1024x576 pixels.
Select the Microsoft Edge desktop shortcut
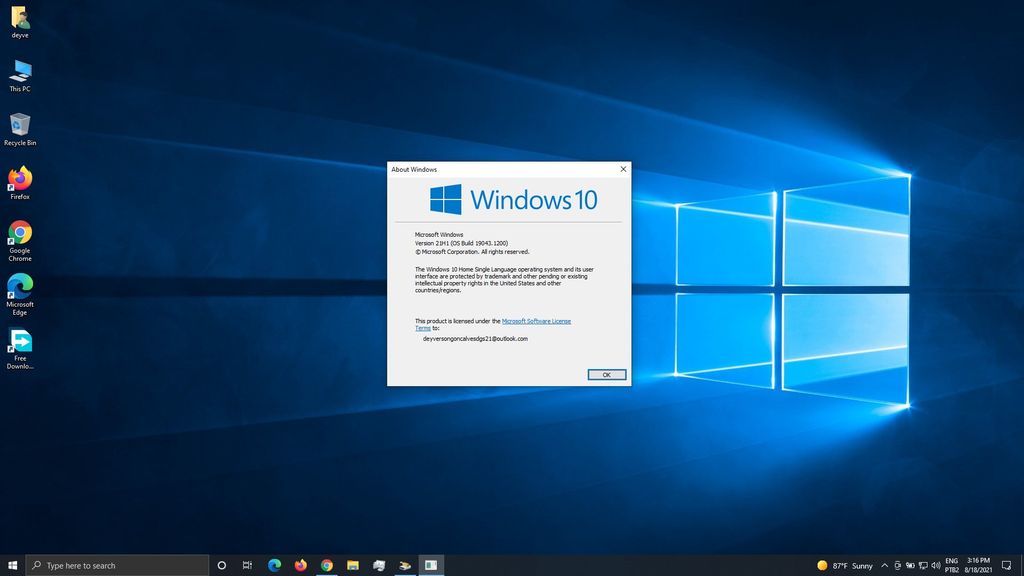(20, 295)
